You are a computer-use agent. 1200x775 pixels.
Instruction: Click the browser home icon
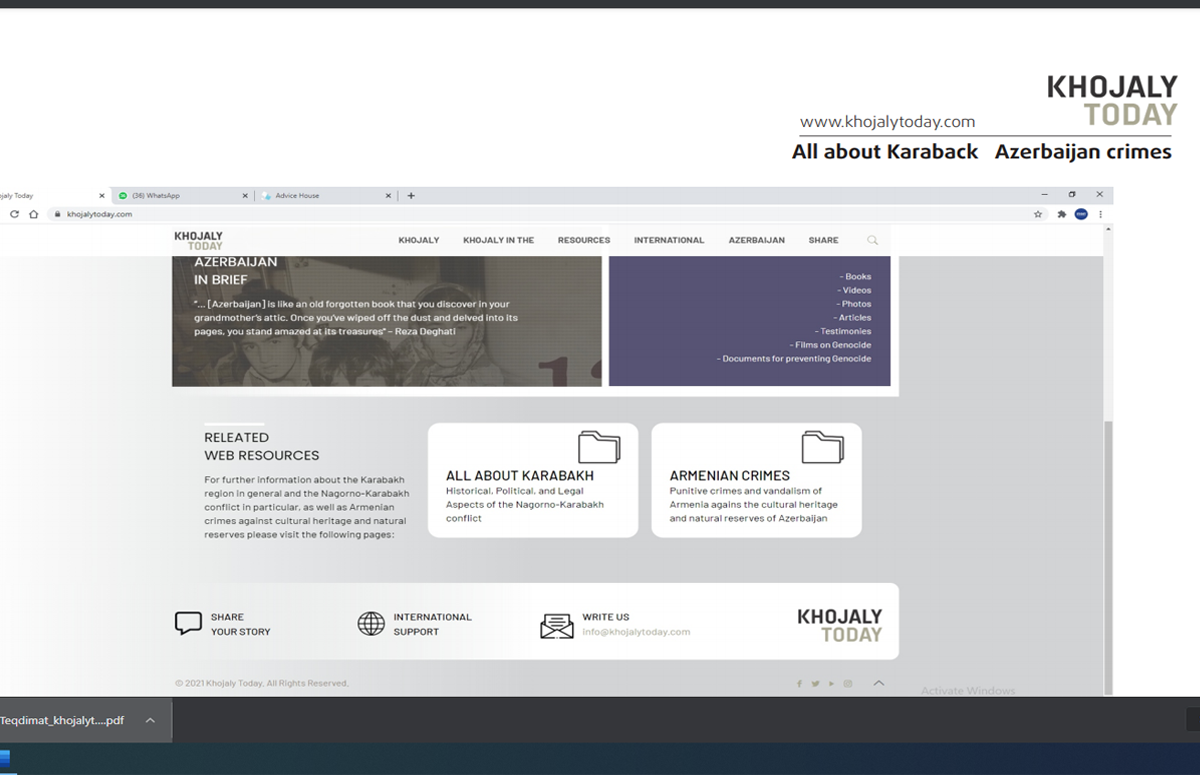tap(33, 214)
